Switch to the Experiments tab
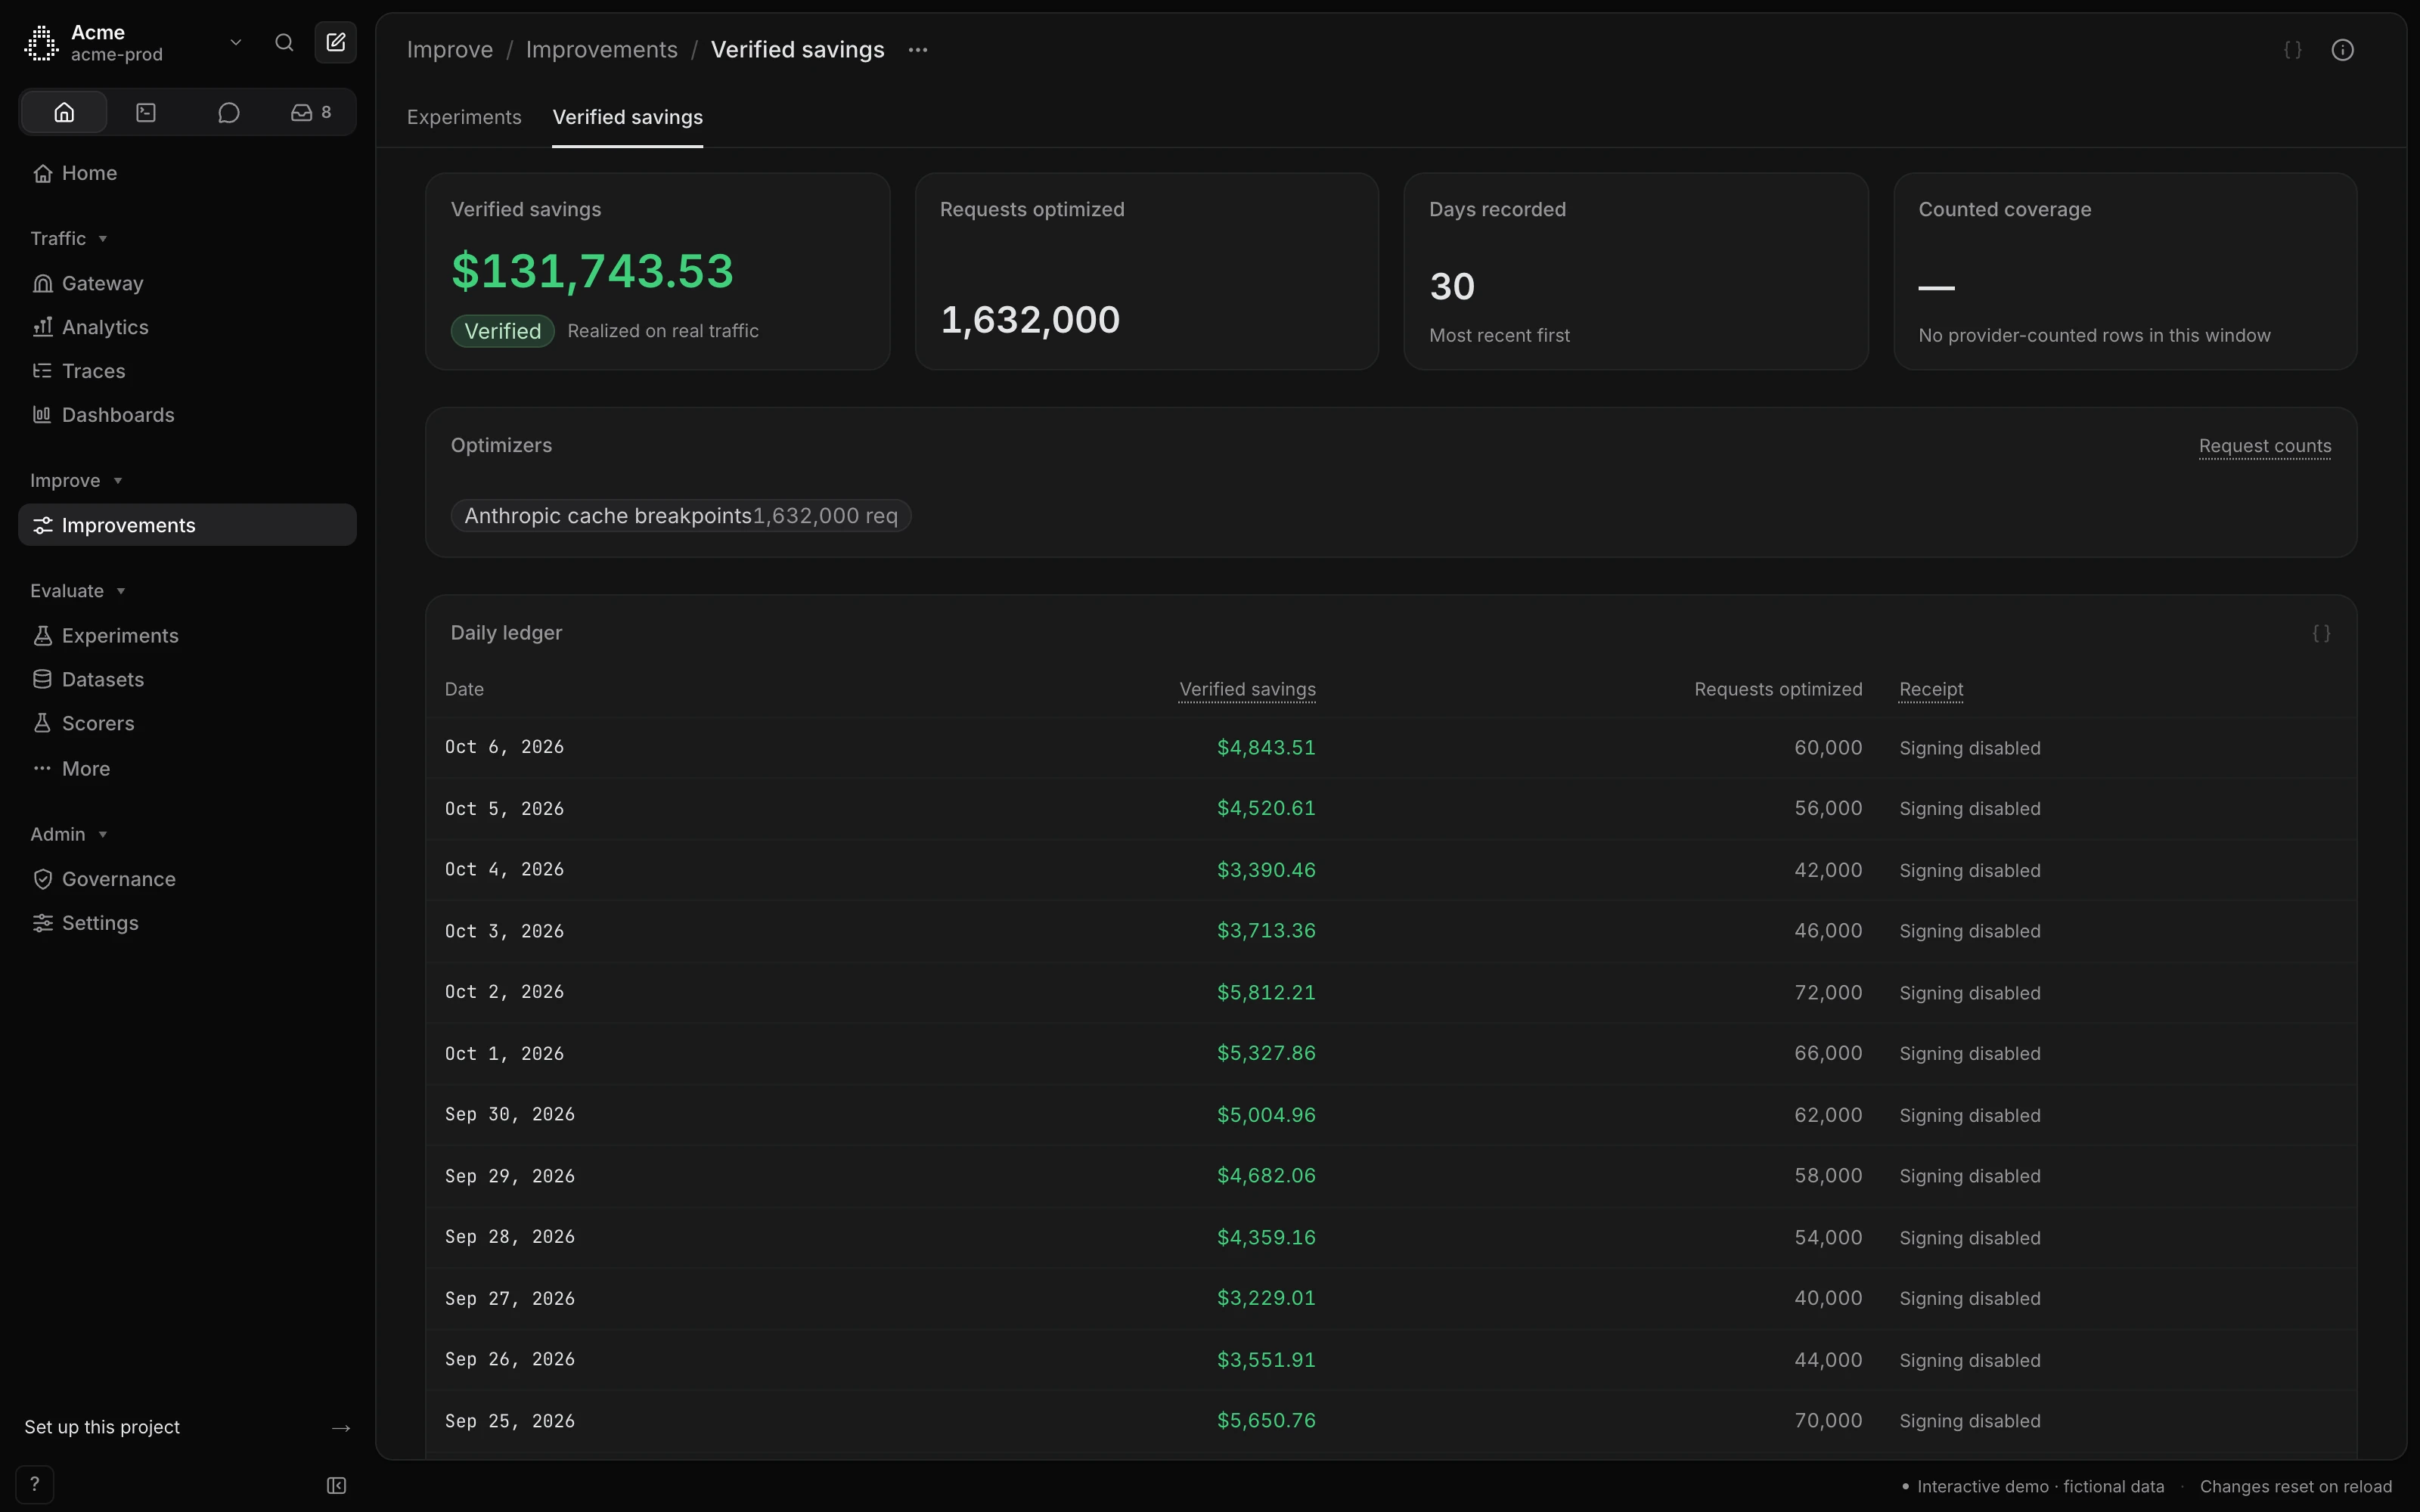Screen dimensions: 2420x1512 tap(464, 117)
